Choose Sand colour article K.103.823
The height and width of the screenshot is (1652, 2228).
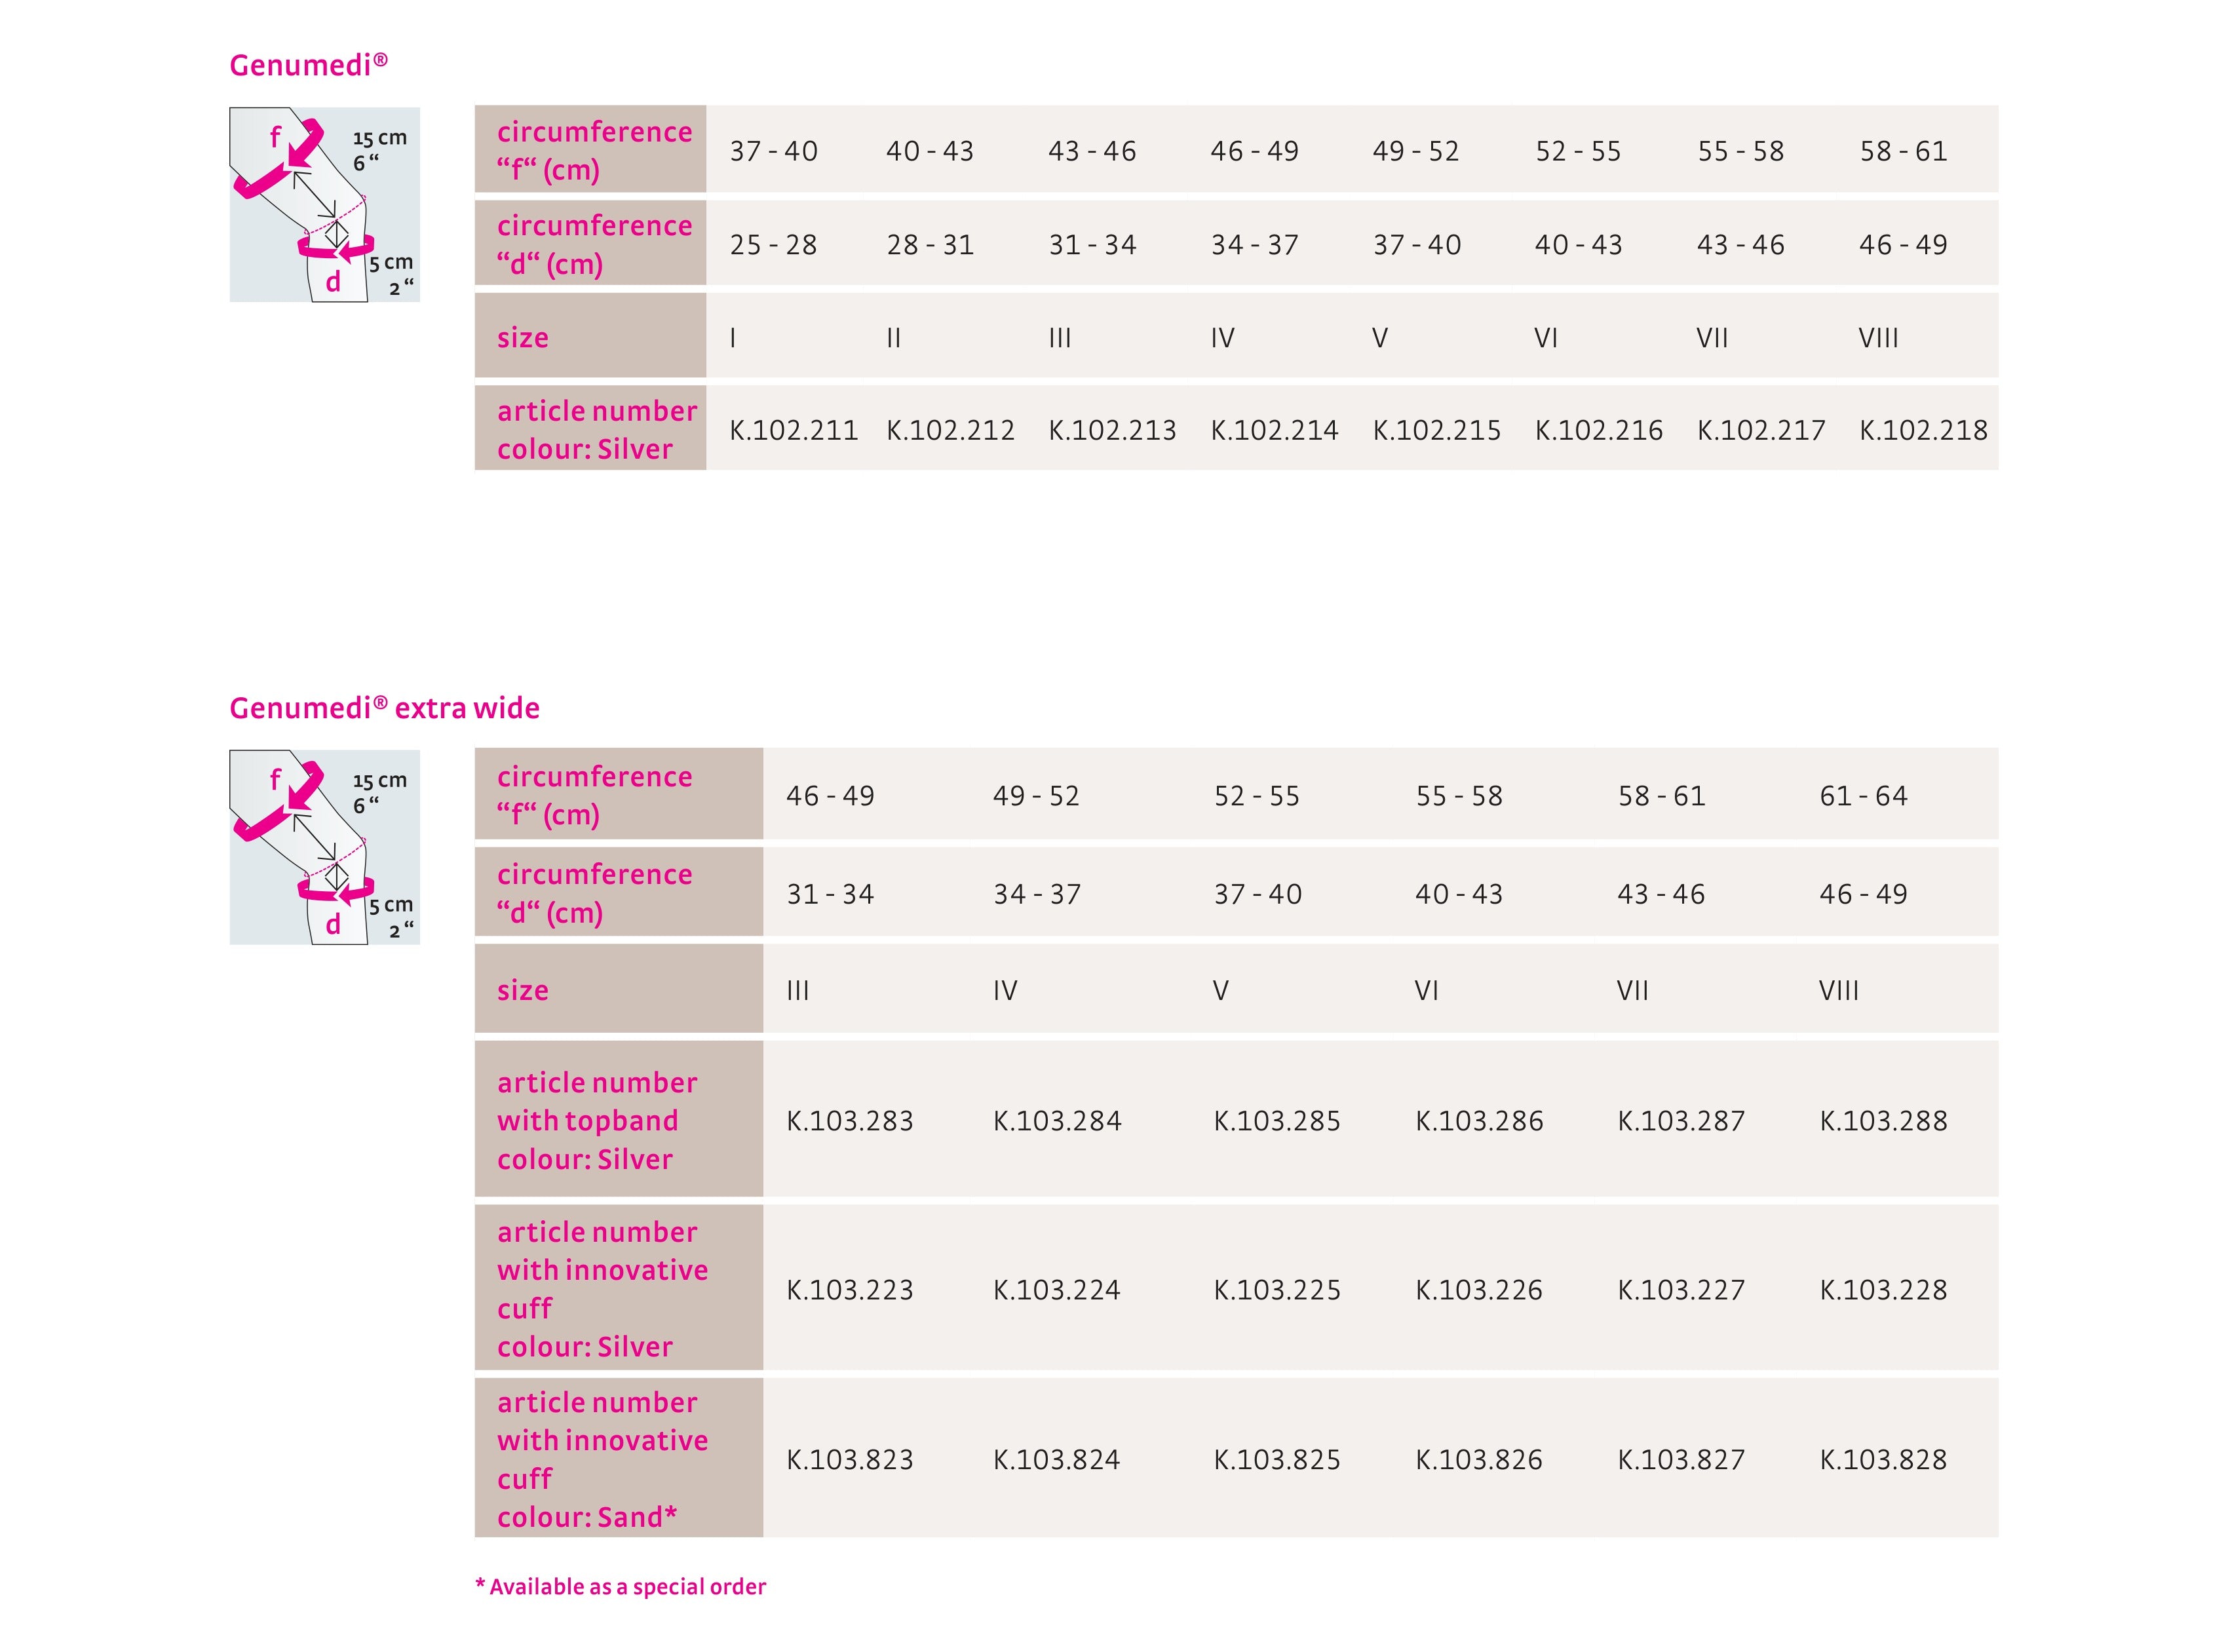[x=850, y=1460]
